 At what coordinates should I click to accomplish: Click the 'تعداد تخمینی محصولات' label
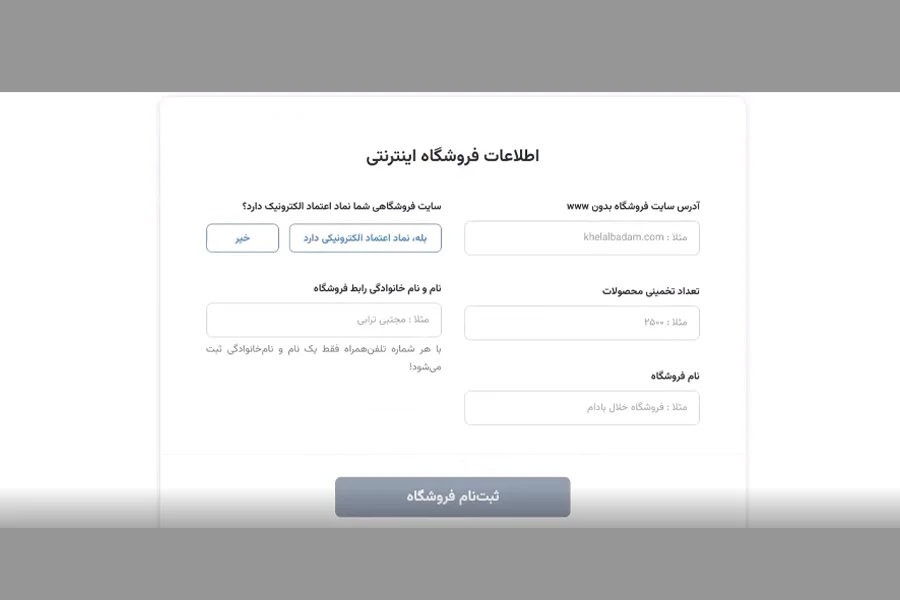click(x=651, y=291)
